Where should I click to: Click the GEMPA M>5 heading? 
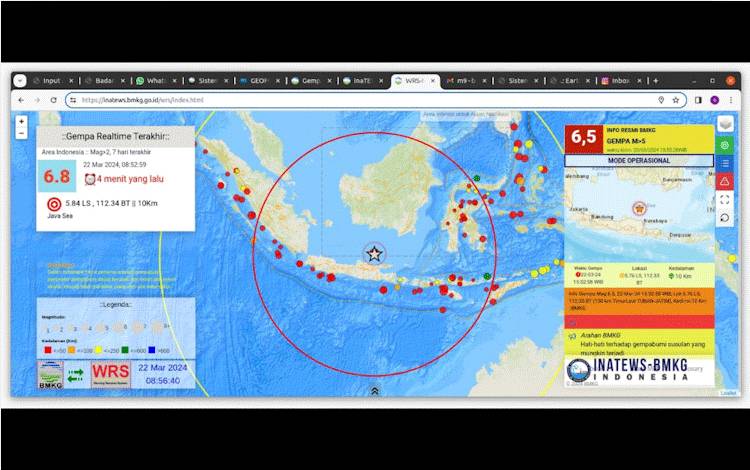coord(626,141)
